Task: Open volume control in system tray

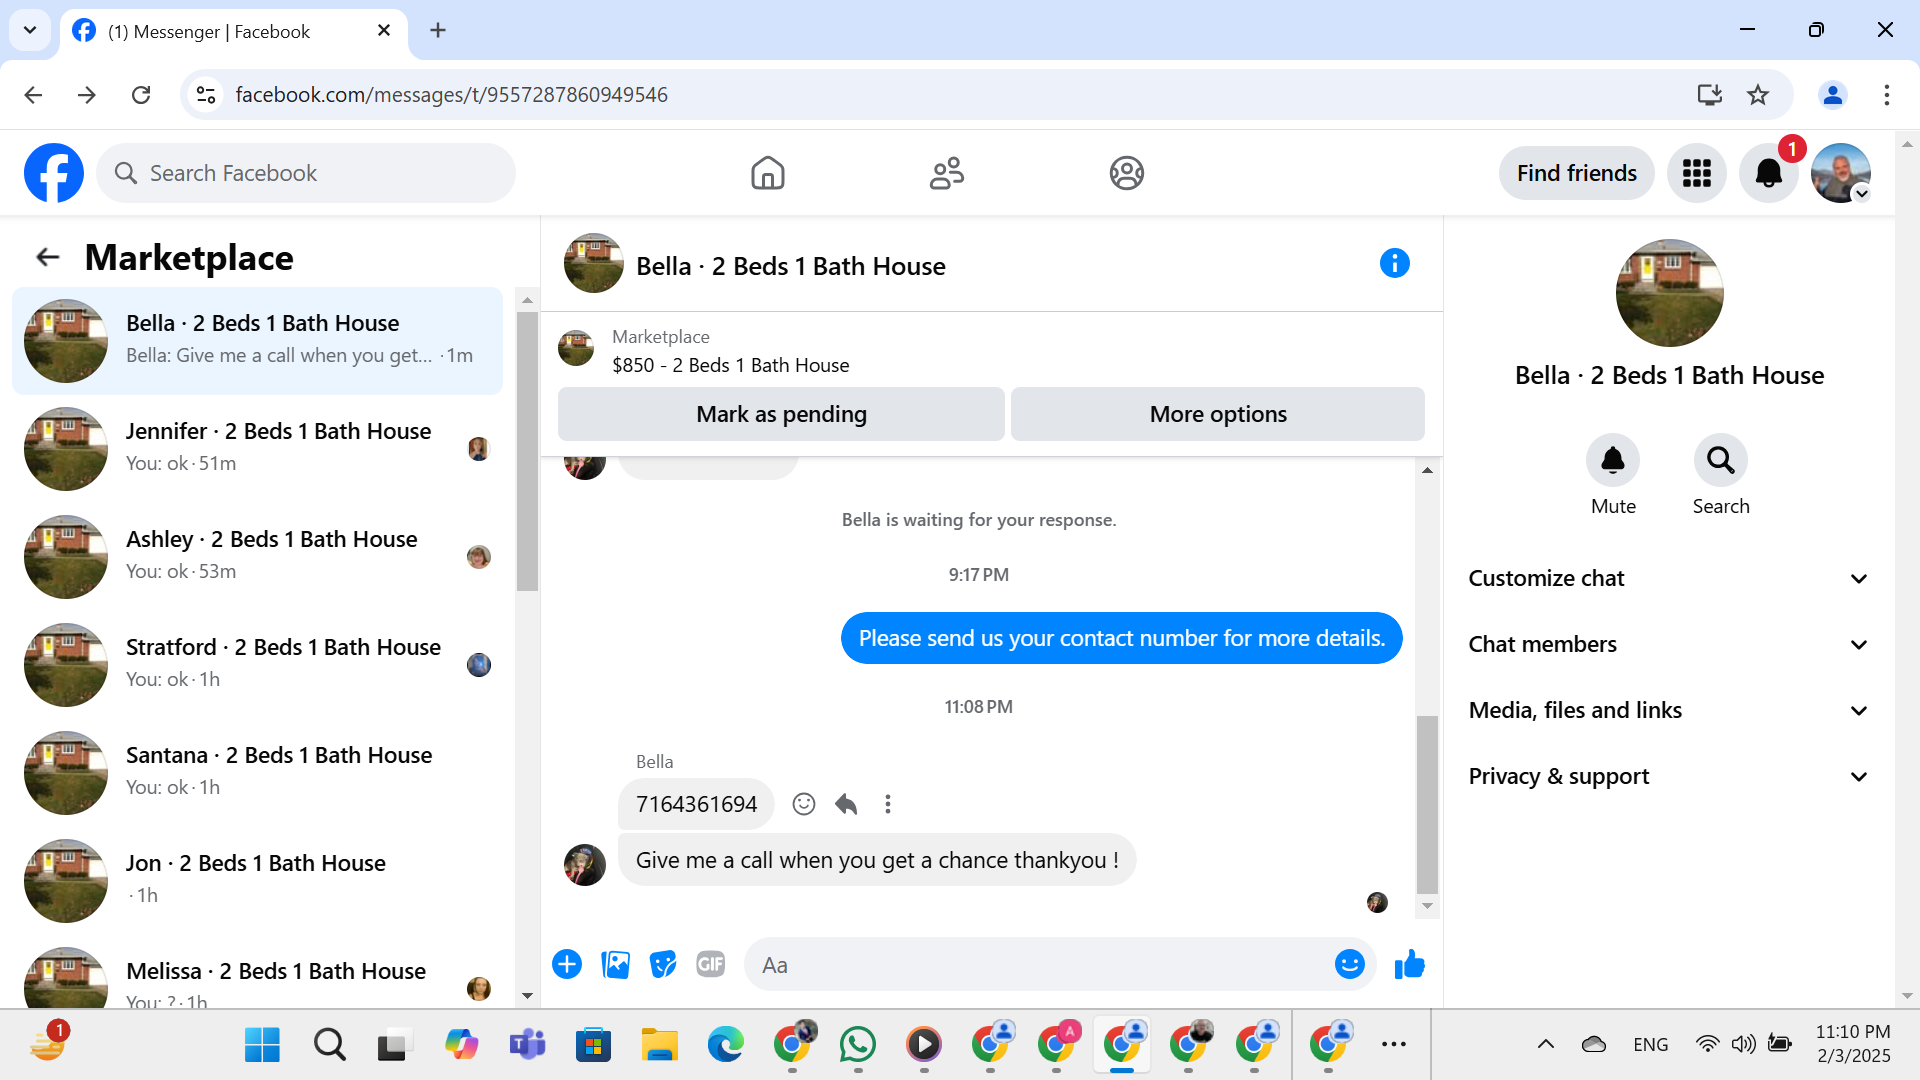Action: (1743, 1045)
